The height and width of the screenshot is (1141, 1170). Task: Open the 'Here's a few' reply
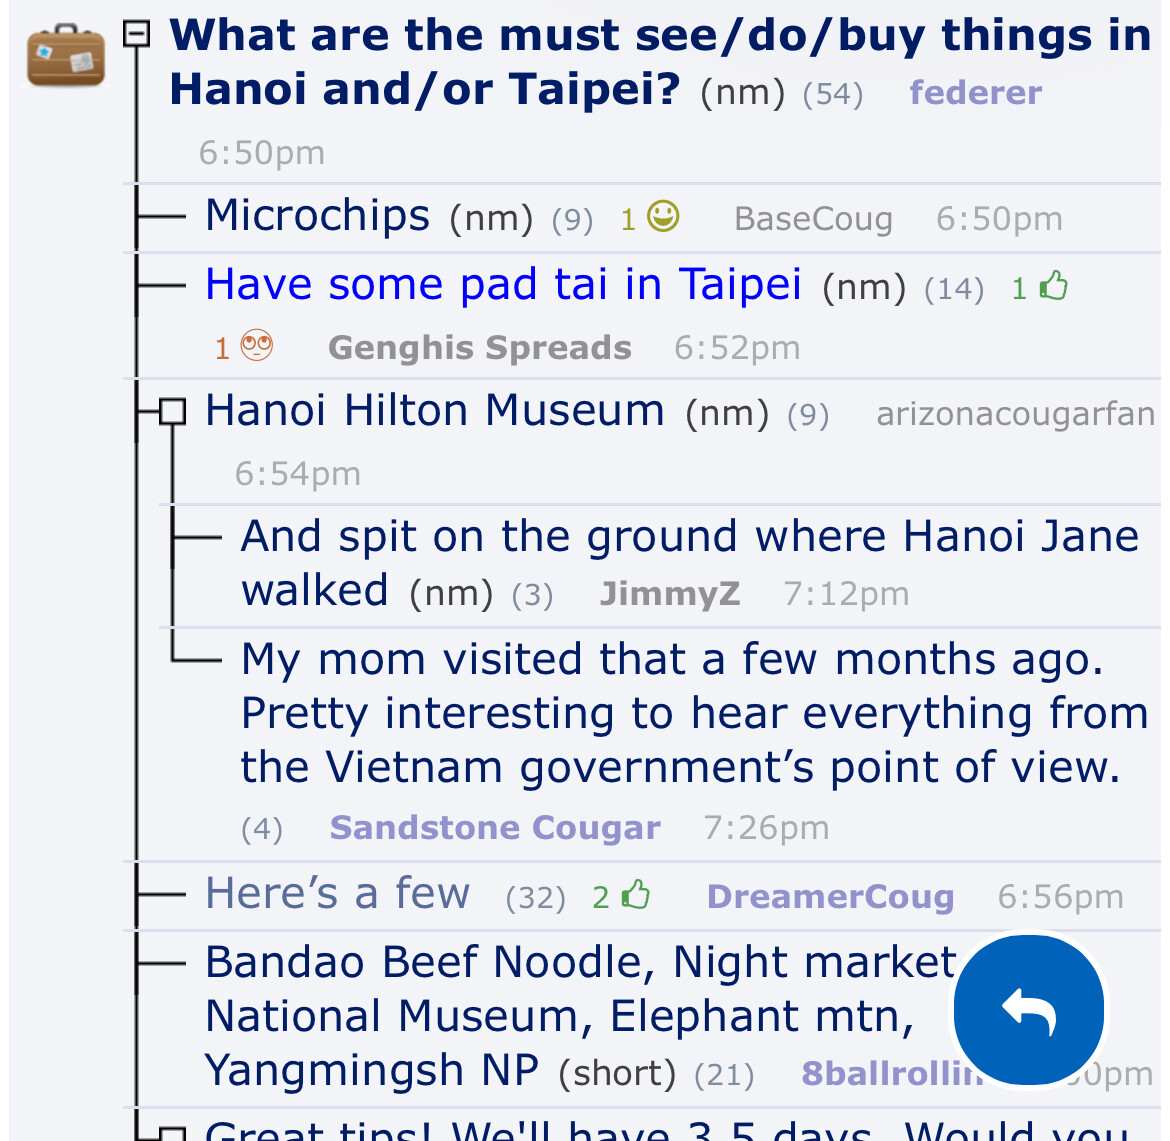(x=337, y=893)
